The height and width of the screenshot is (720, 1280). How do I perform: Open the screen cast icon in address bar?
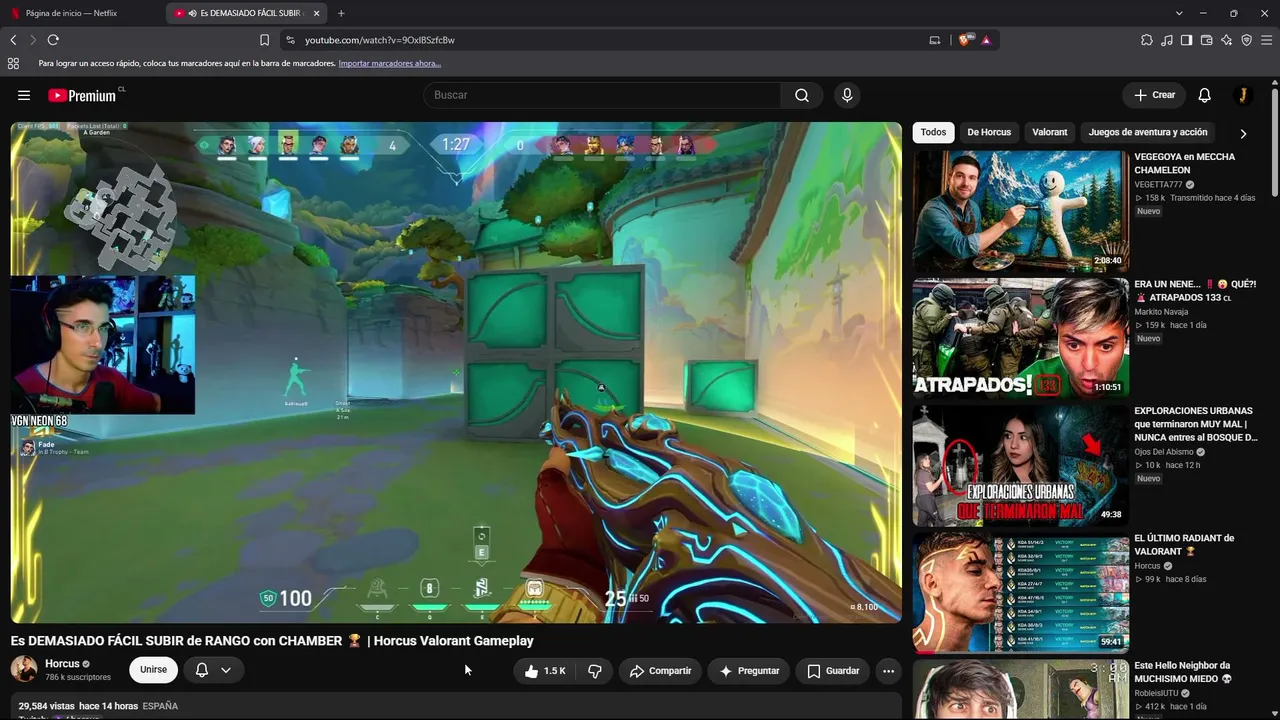click(935, 40)
